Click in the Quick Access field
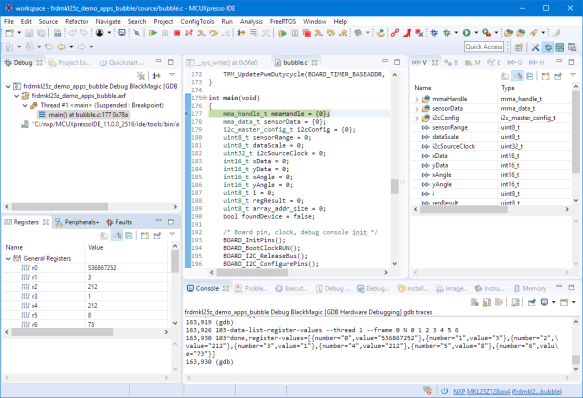The width and height of the screenshot is (583, 398). click(484, 46)
